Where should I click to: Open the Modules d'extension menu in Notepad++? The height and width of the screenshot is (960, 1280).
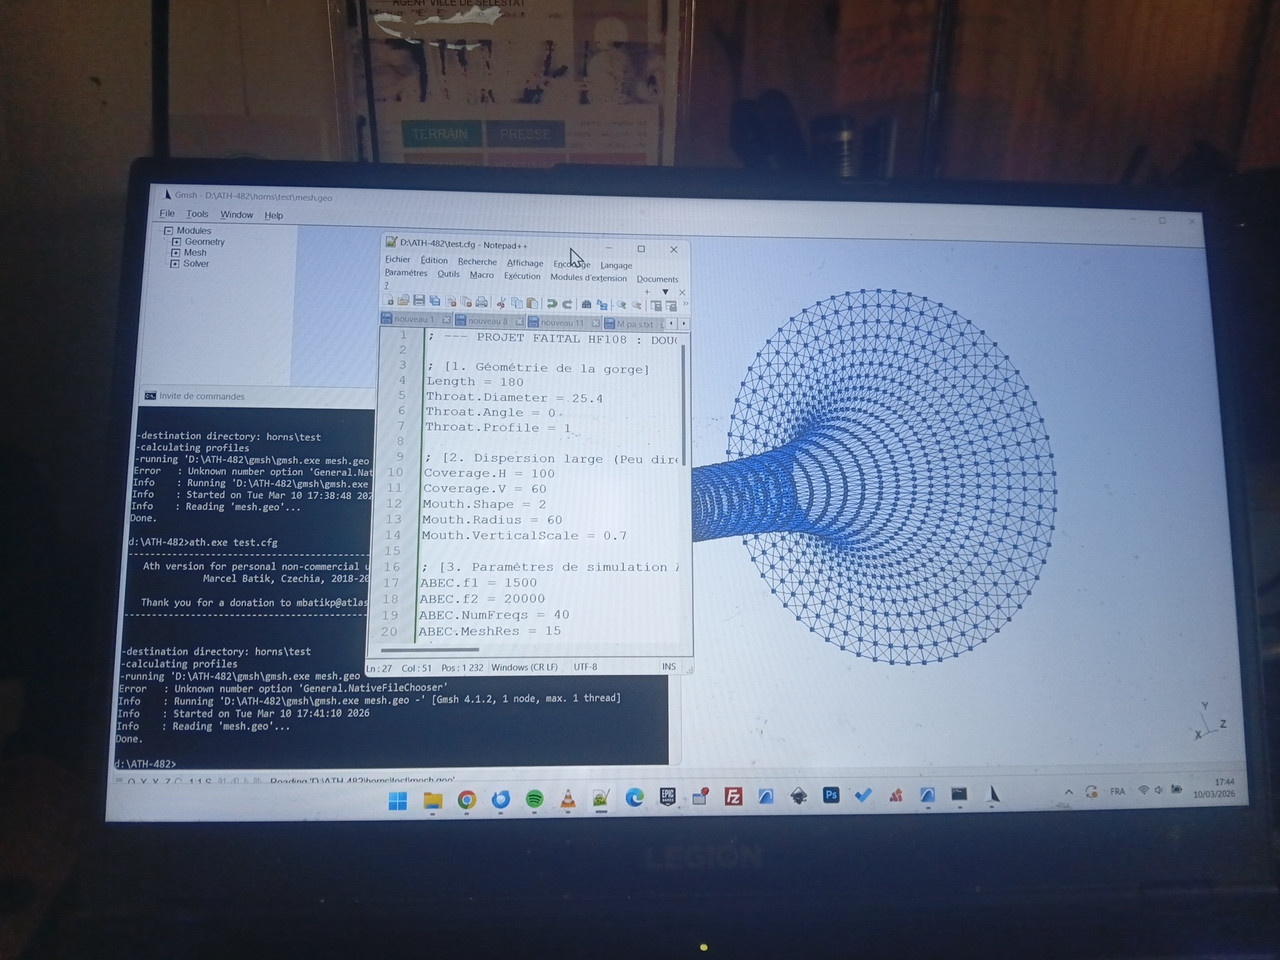[589, 278]
